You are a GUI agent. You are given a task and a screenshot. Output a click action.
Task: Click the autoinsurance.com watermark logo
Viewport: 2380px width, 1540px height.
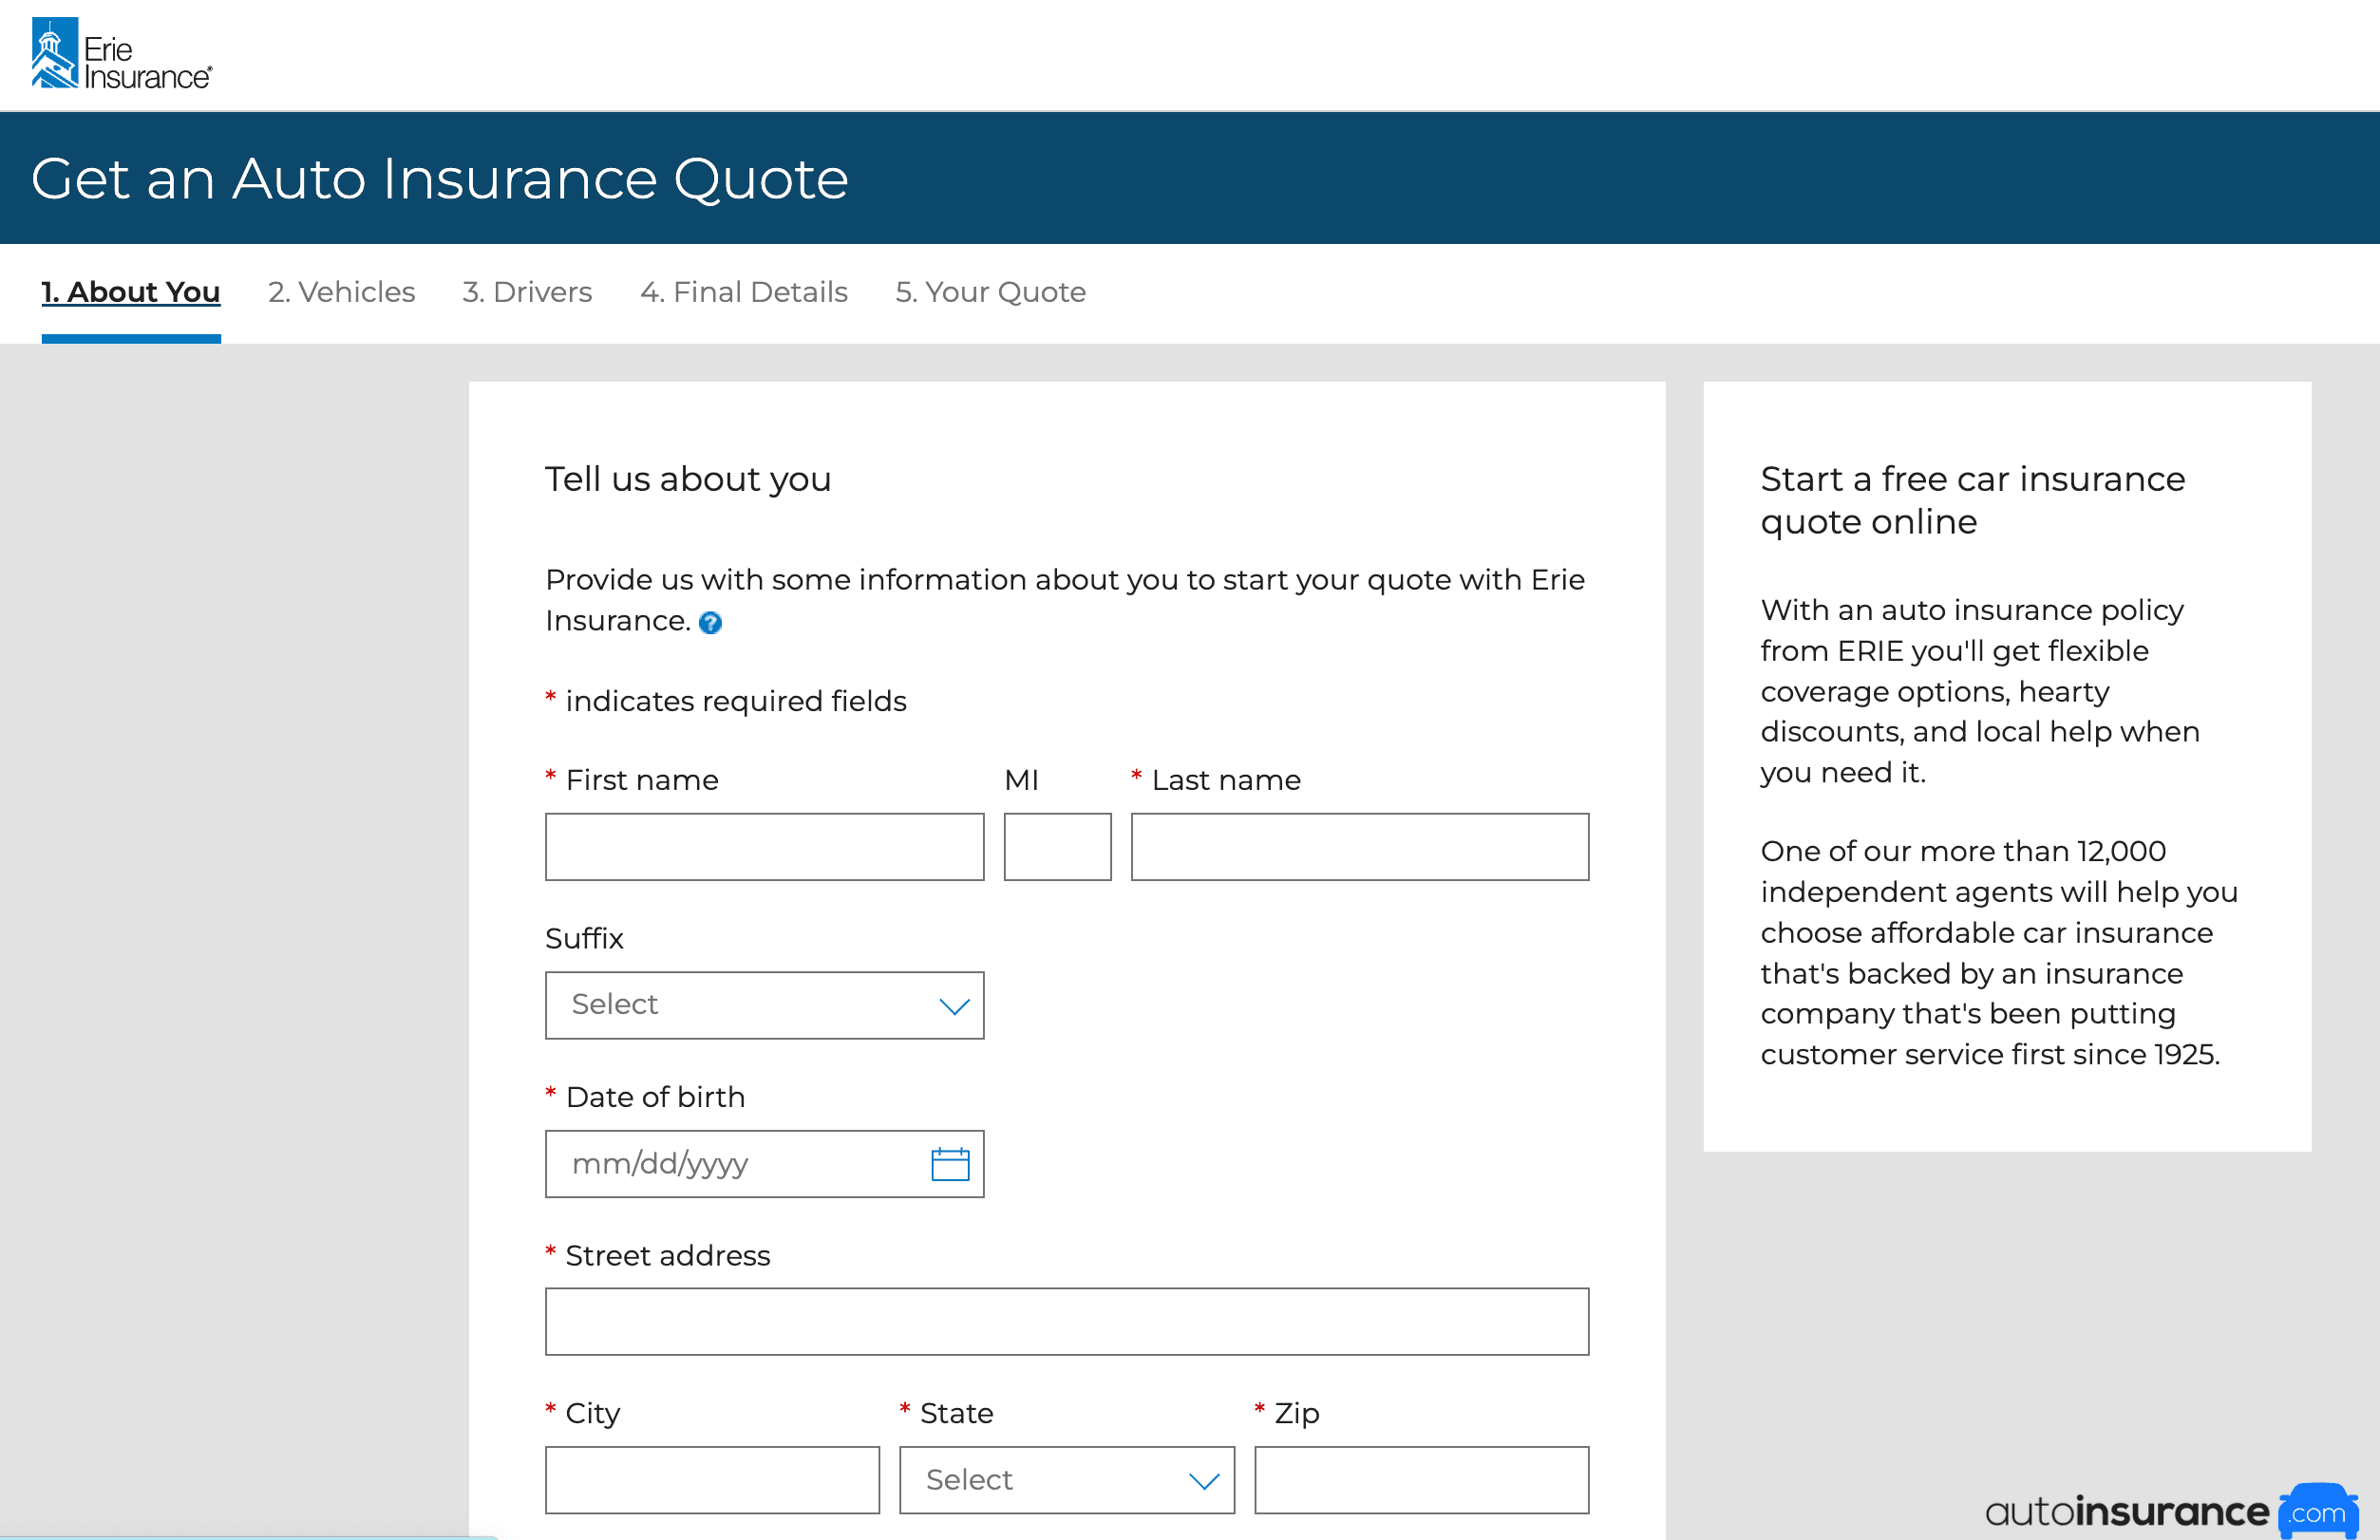pyautogui.click(x=2169, y=1511)
